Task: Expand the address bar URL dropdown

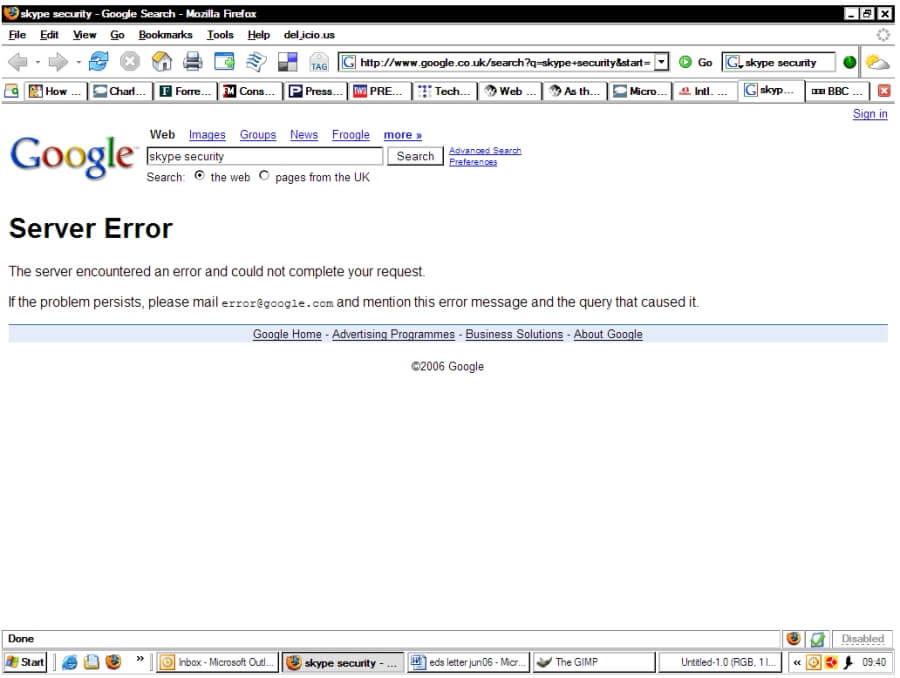Action: (662, 62)
